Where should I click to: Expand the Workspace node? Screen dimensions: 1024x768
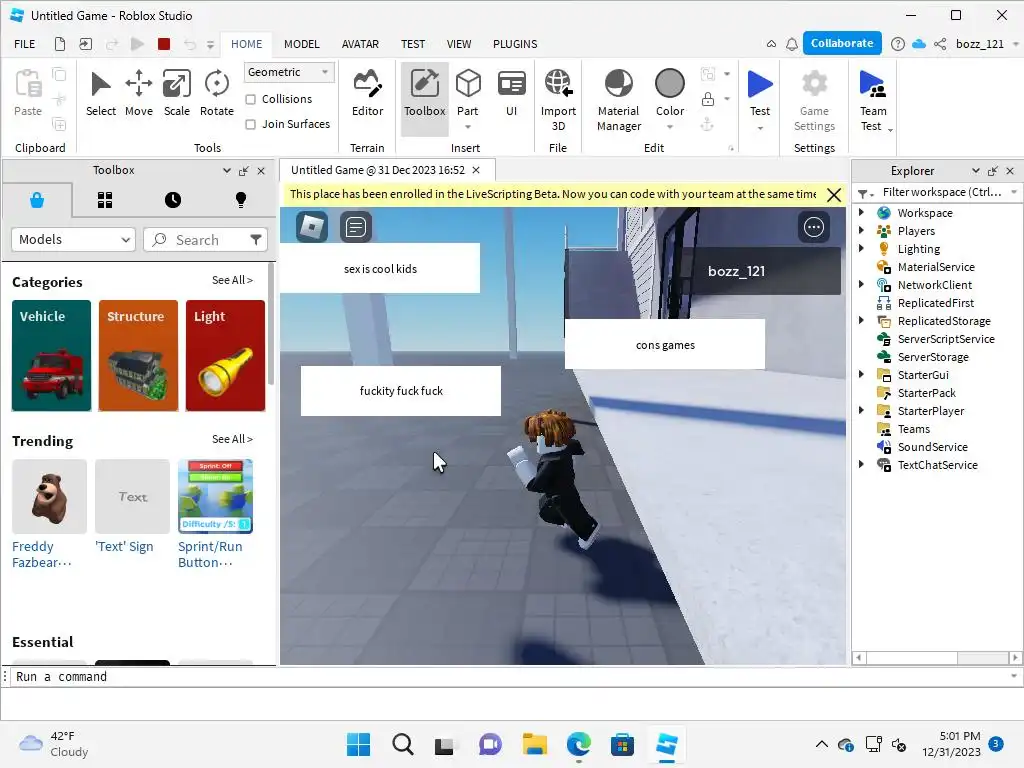[x=861, y=212]
